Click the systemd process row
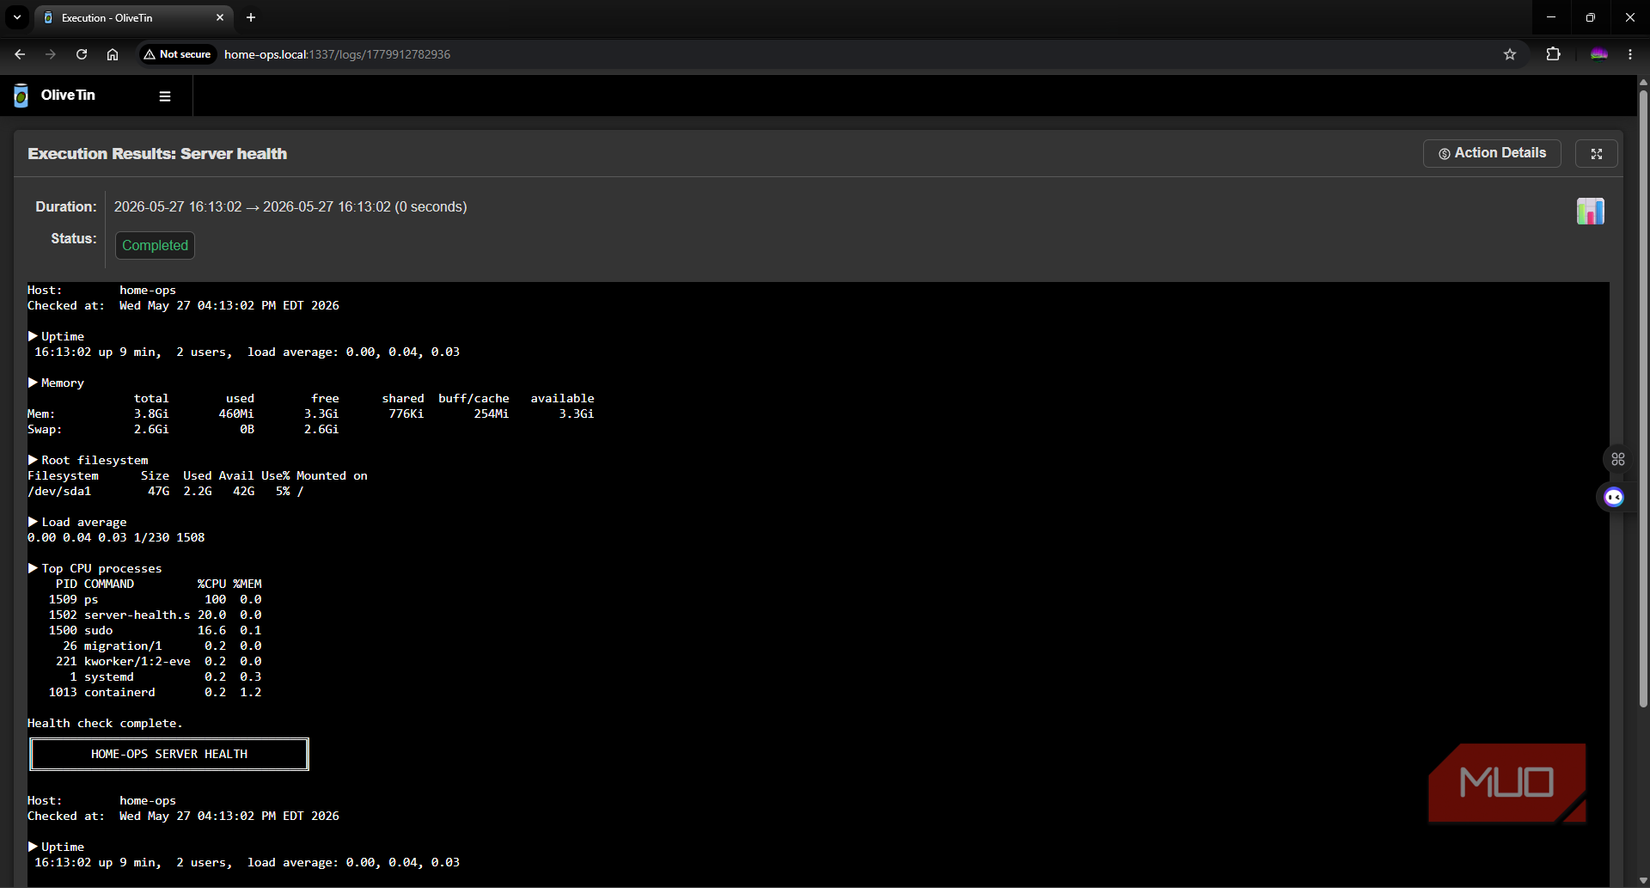 click(165, 677)
